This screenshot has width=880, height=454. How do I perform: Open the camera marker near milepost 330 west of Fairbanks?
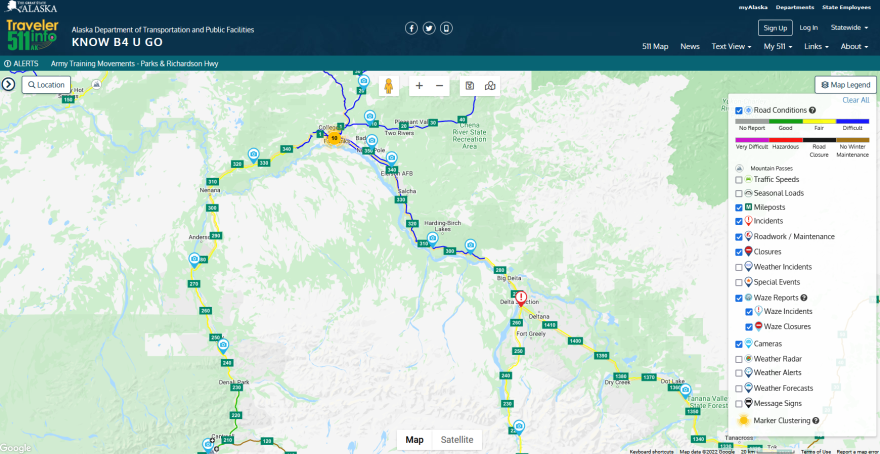(254, 155)
